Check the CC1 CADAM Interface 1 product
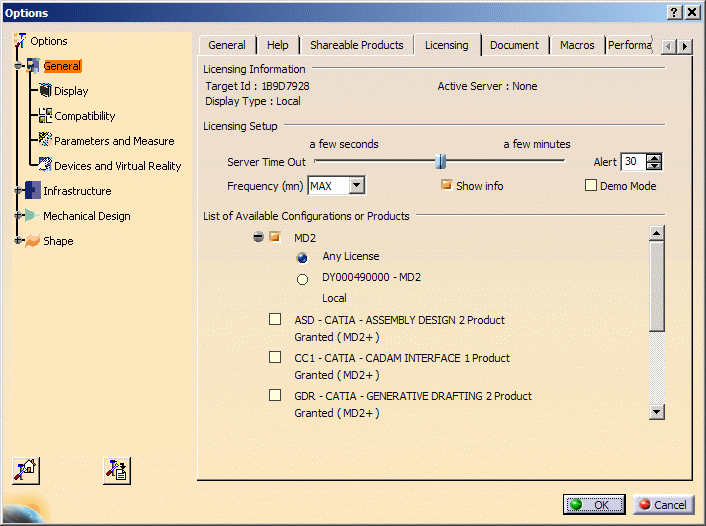 click(275, 357)
